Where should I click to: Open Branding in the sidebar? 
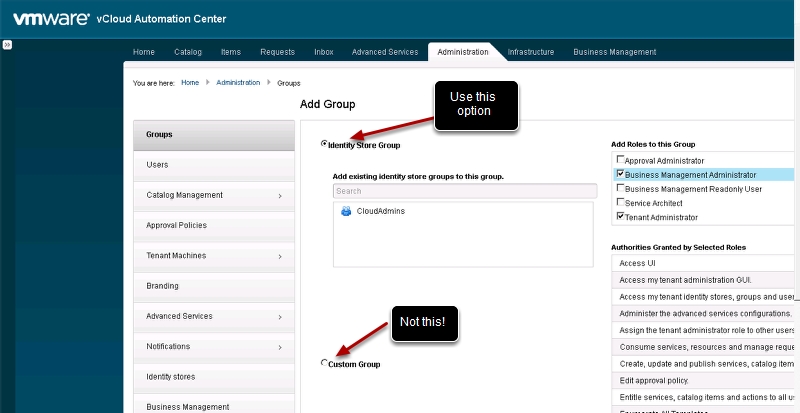pos(214,286)
